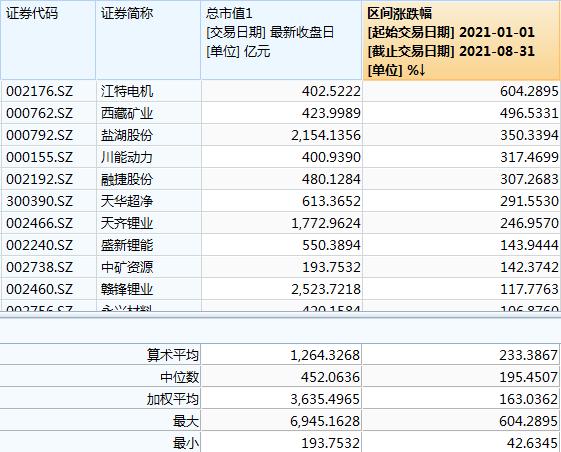Click the stock name 盐湖股份
Viewport: 561px width, 452px height.
(x=127, y=135)
